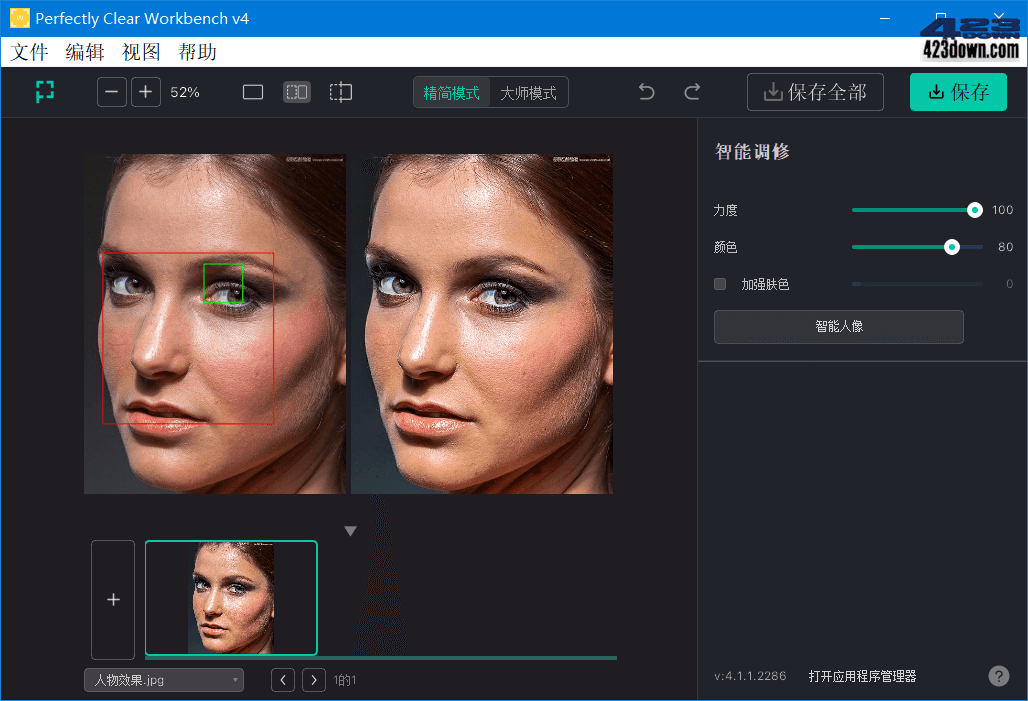Image resolution: width=1028 pixels, height=701 pixels.
Task: Click the zoom out minus icon
Action: point(111,91)
